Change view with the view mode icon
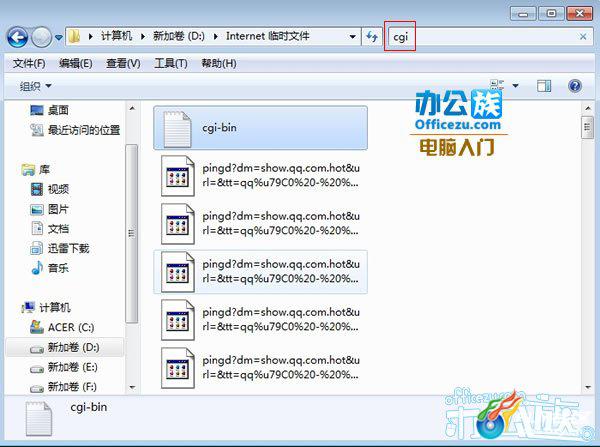 coord(497,85)
